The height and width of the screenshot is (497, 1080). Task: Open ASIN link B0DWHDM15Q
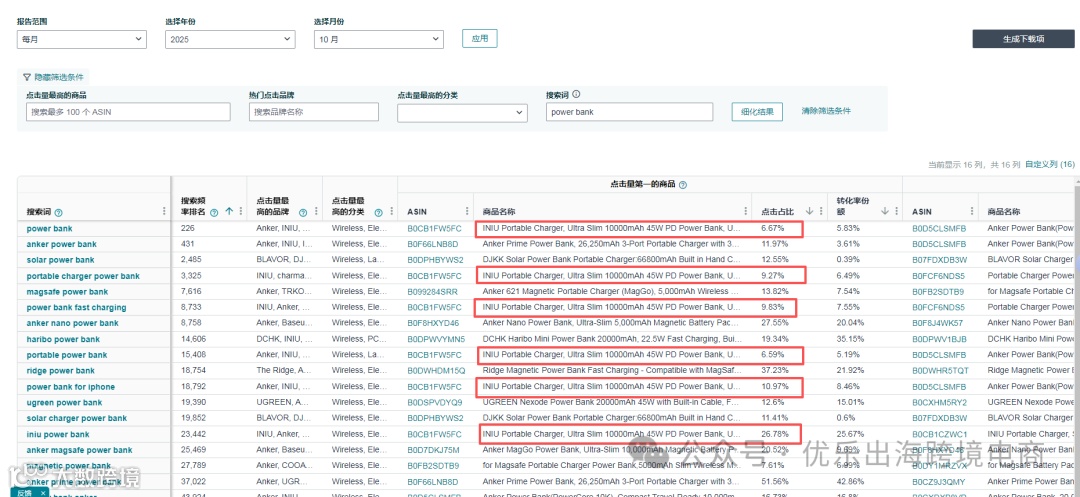click(437, 371)
